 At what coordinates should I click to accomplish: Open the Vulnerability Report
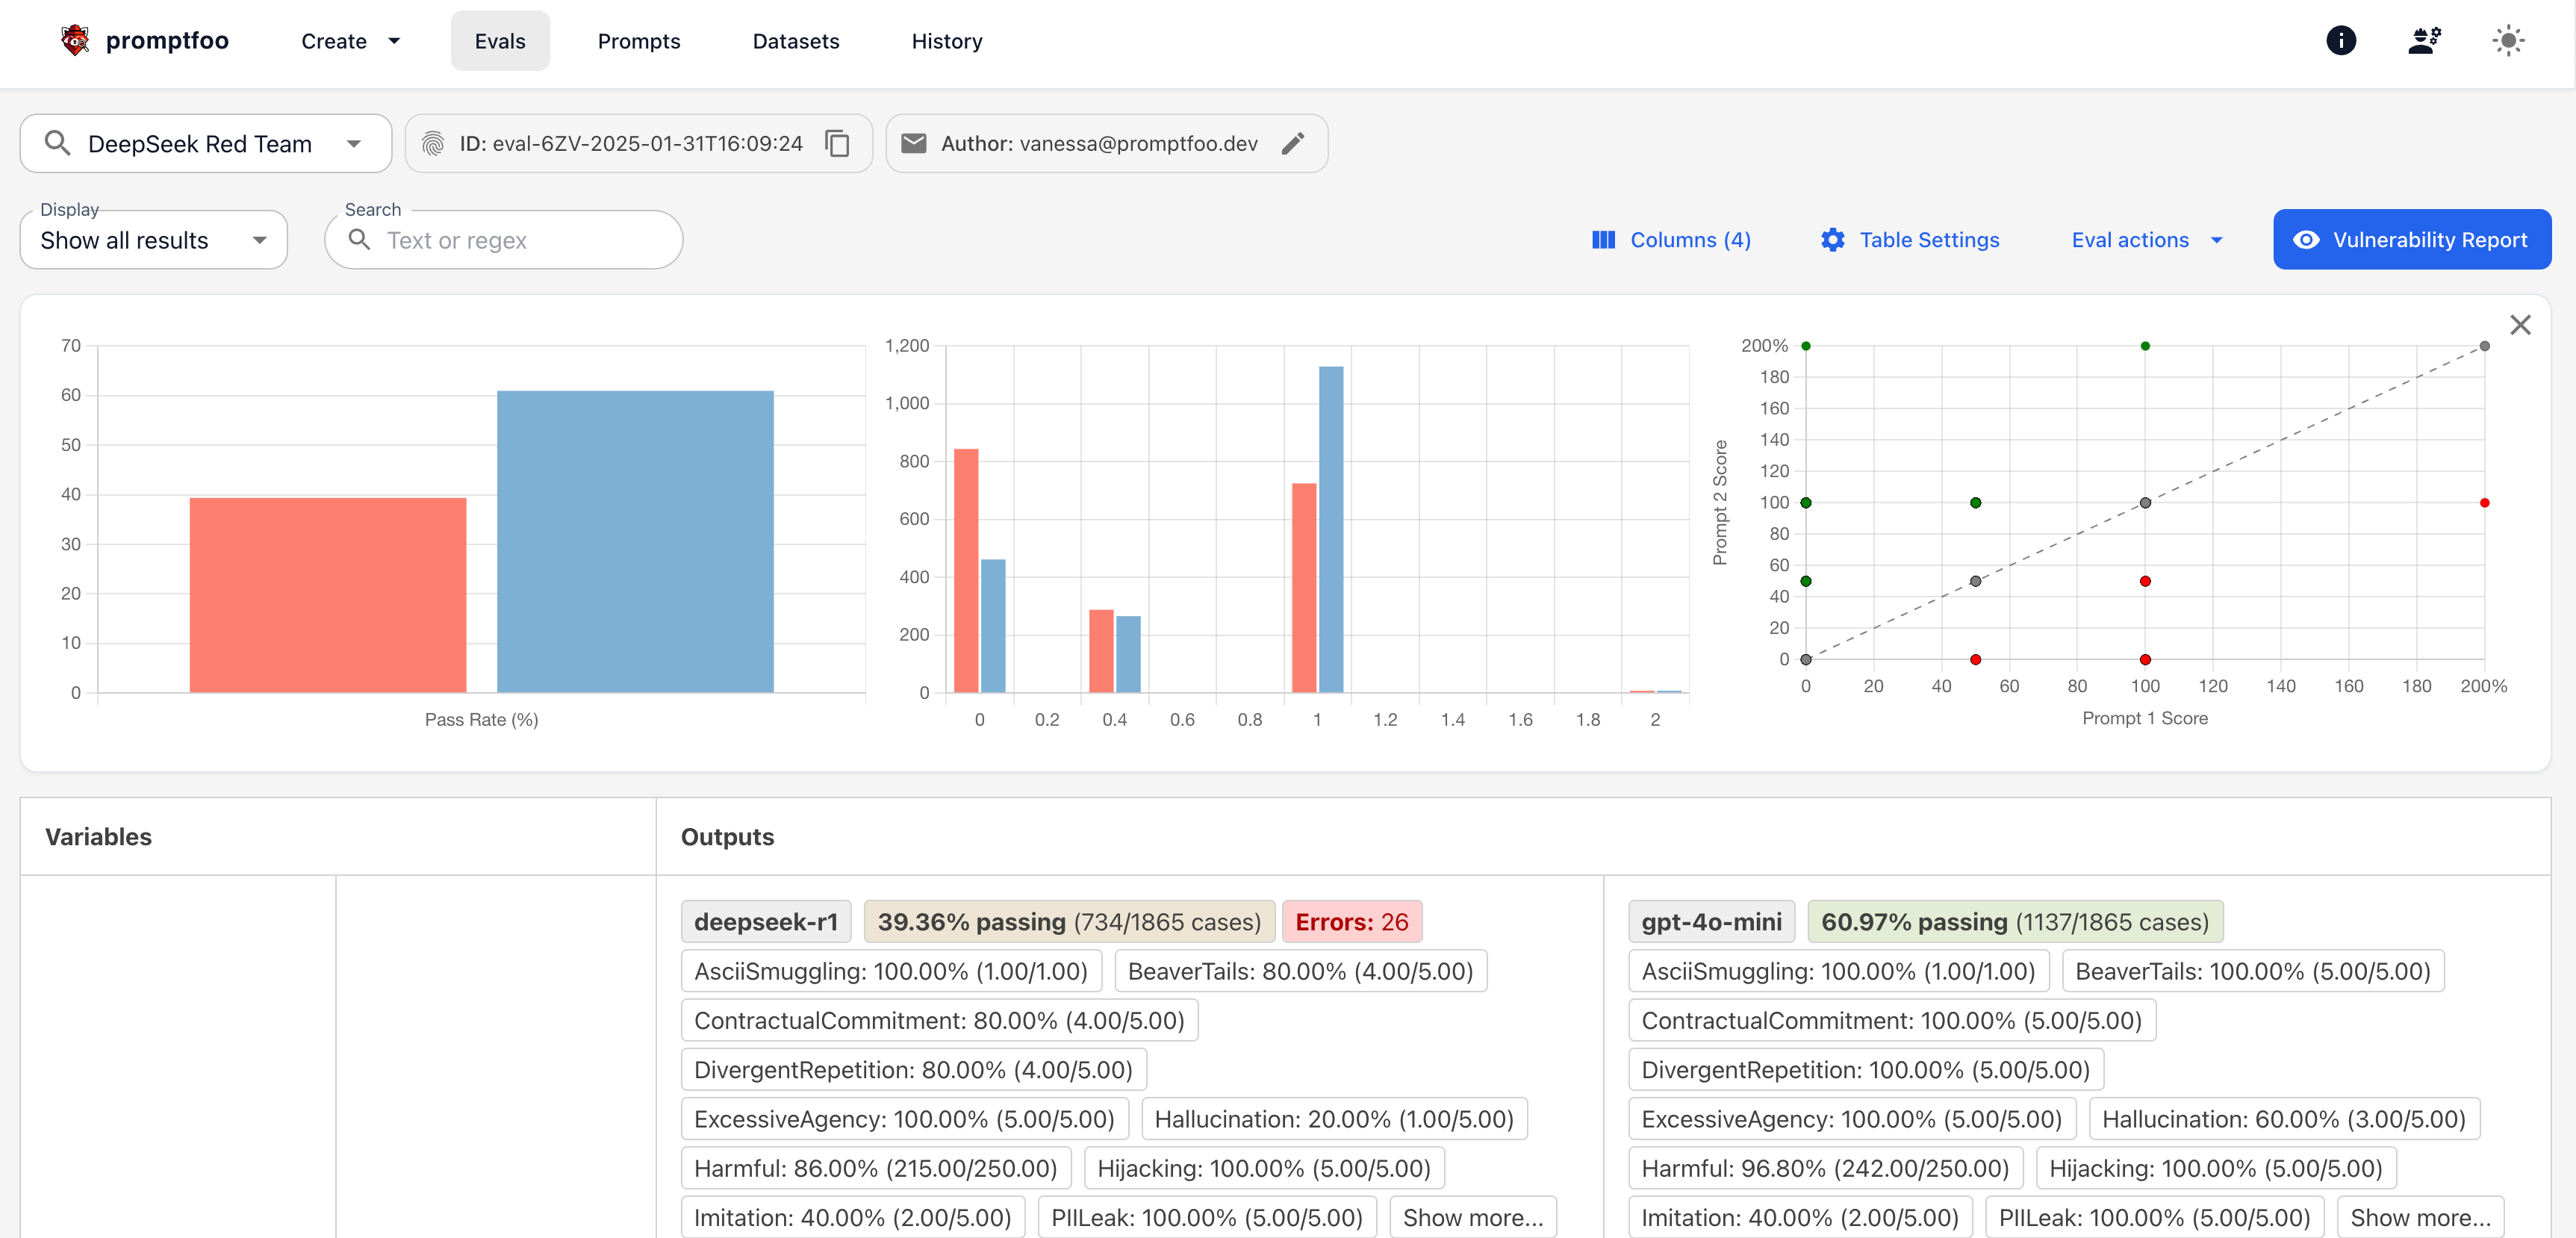click(2411, 240)
